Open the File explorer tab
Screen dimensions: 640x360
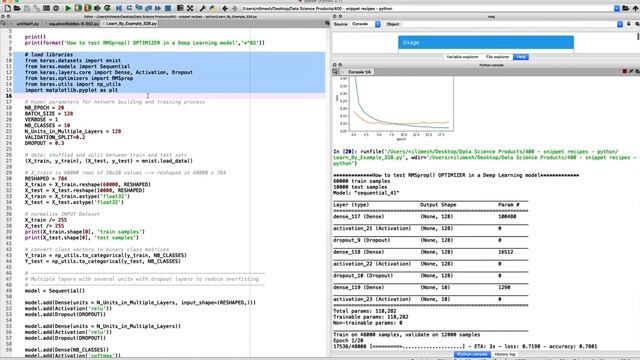pos(497,57)
